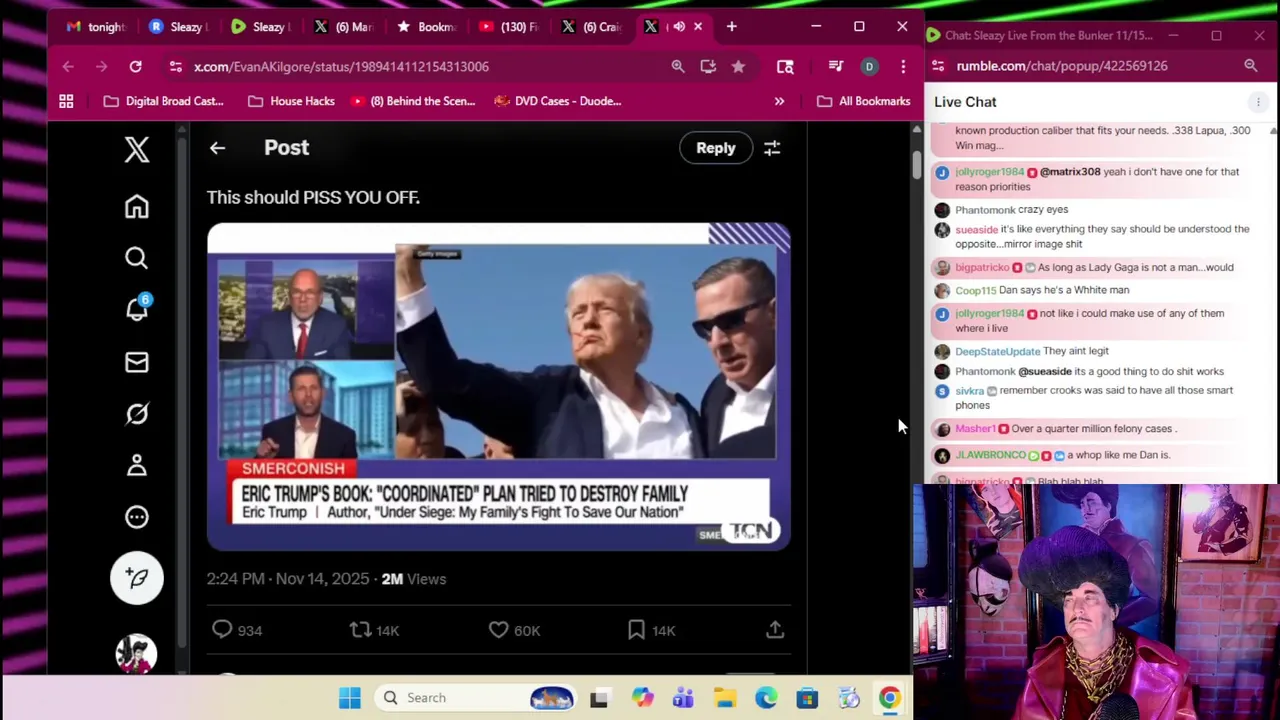Image resolution: width=1280 pixels, height=720 pixels.
Task: Click the install app icon in address bar
Action: tap(708, 66)
